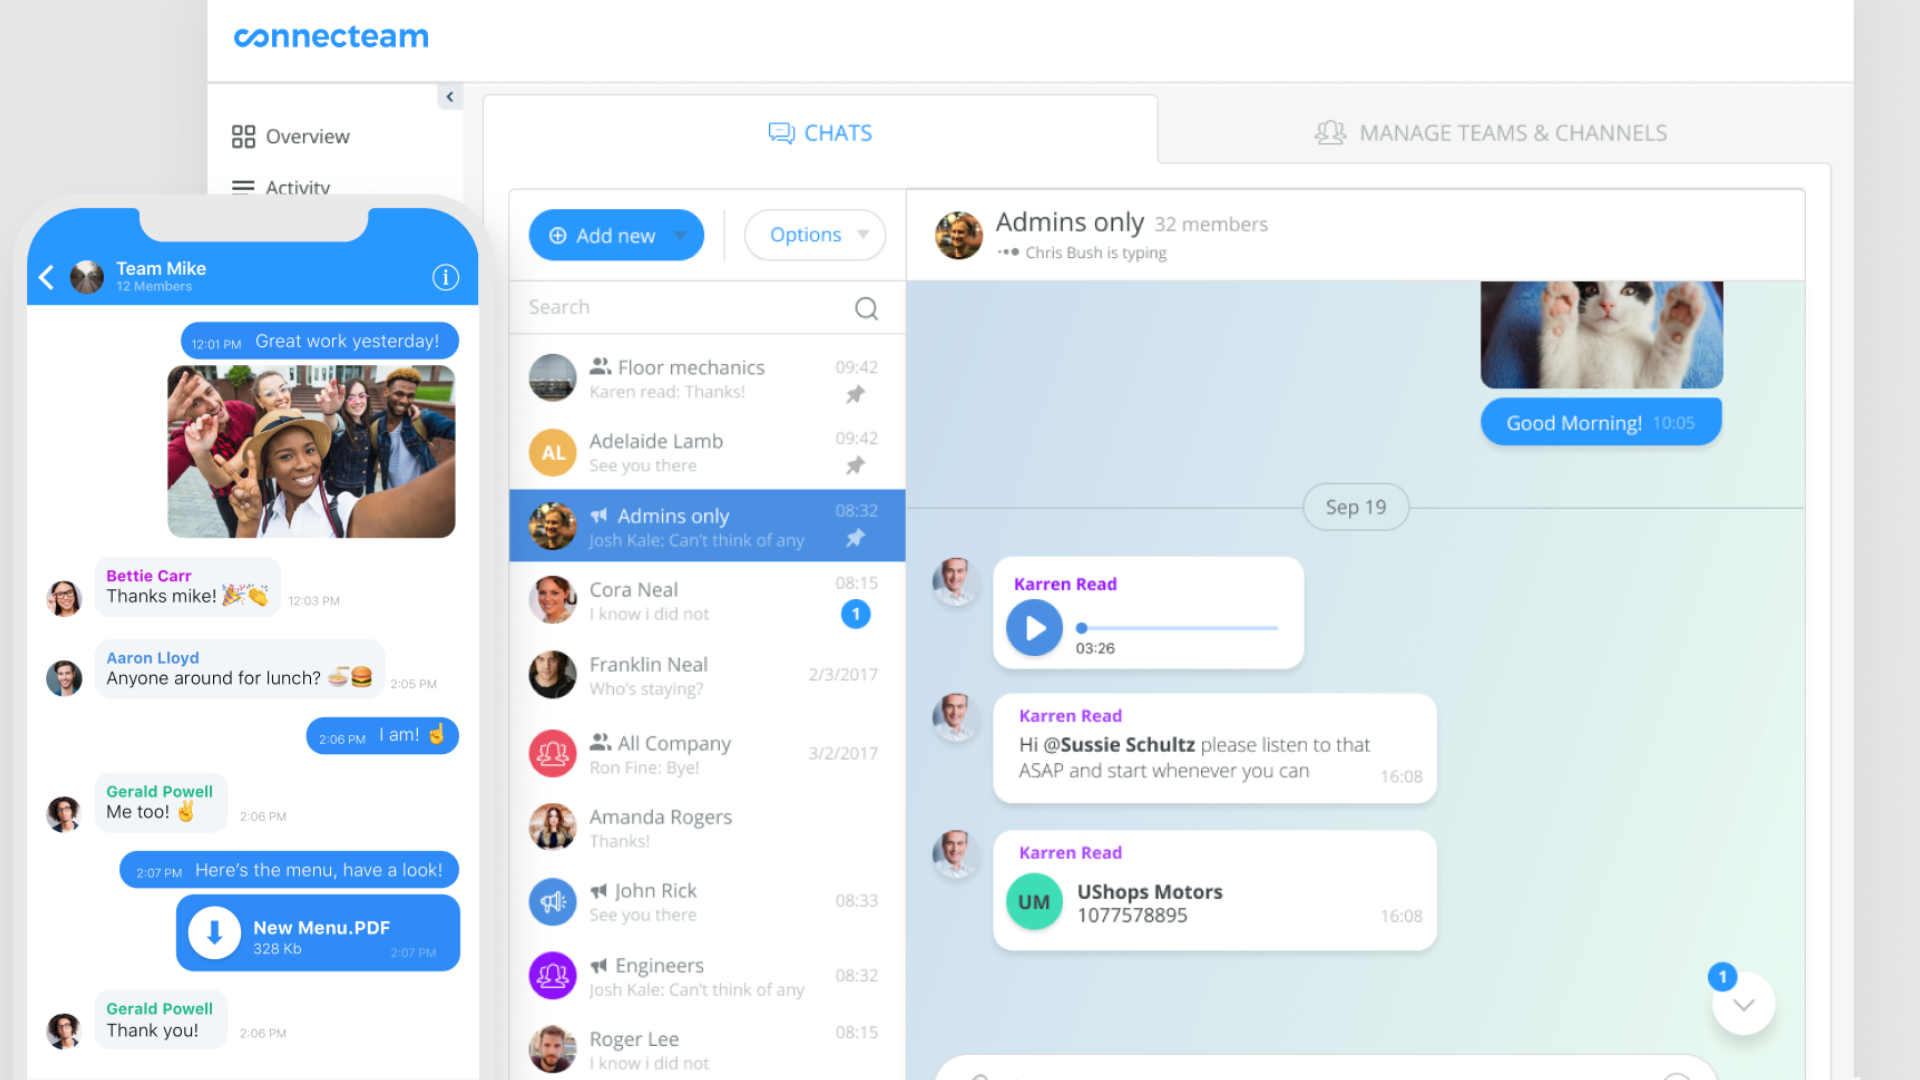Viewport: 1920px width, 1080px height.
Task: Collapse the left sidebar with the chevron
Action: click(x=450, y=96)
